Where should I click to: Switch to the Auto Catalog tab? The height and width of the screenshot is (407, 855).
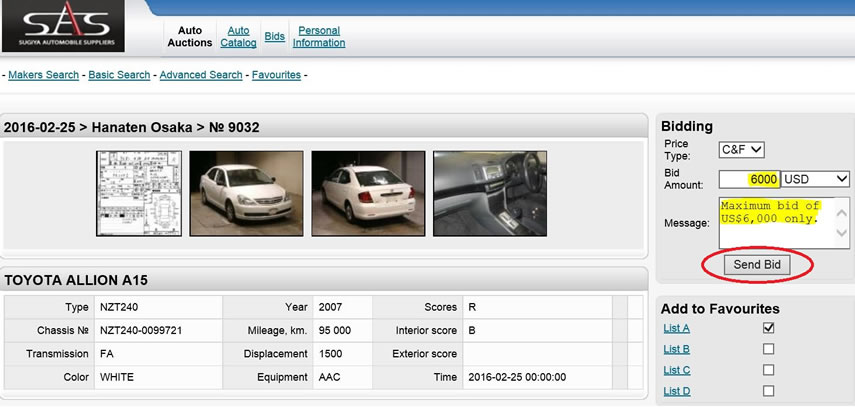pyautogui.click(x=238, y=37)
